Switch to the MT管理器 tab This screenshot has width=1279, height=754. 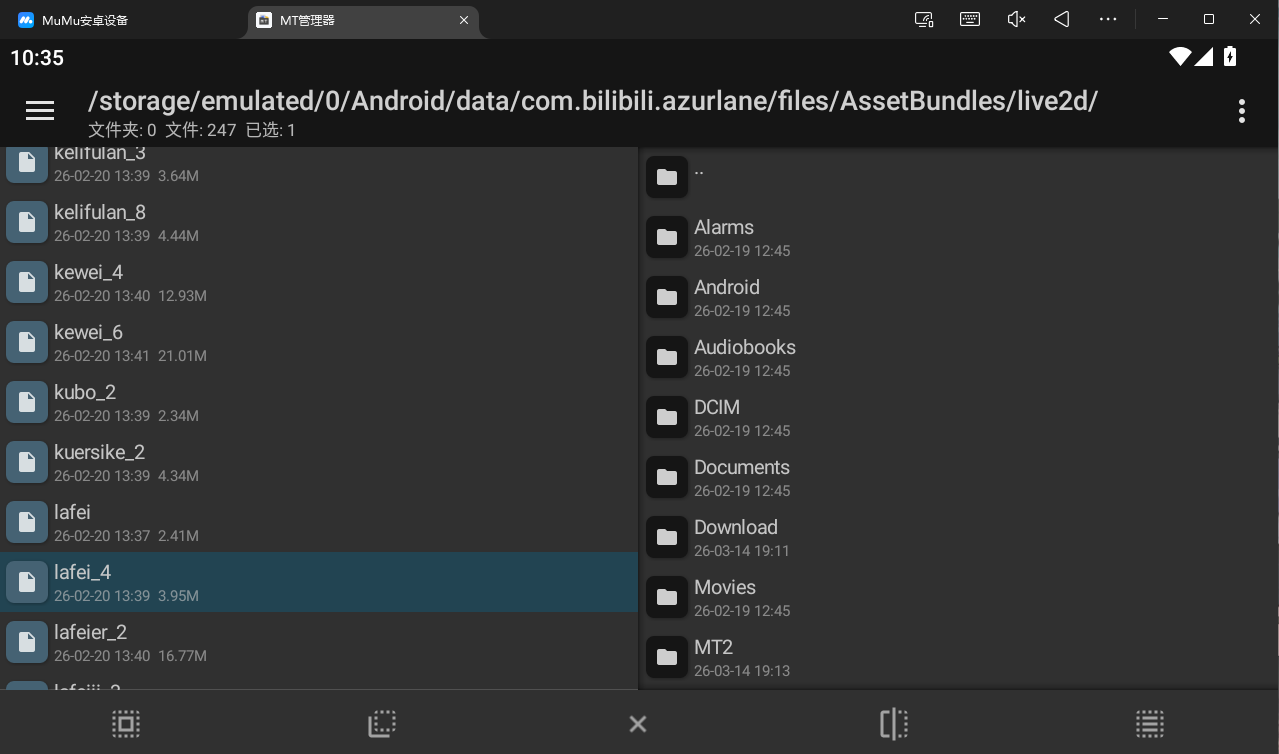point(350,20)
